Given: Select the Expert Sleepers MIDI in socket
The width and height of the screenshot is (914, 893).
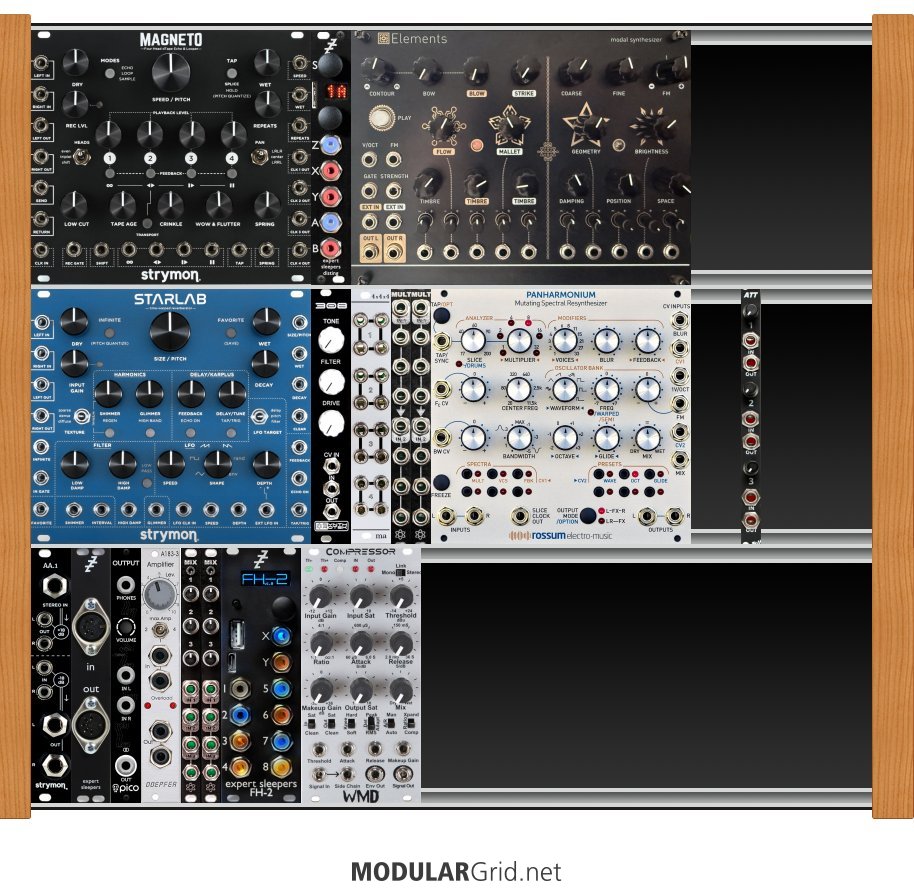Looking at the screenshot, I should tap(90, 626).
